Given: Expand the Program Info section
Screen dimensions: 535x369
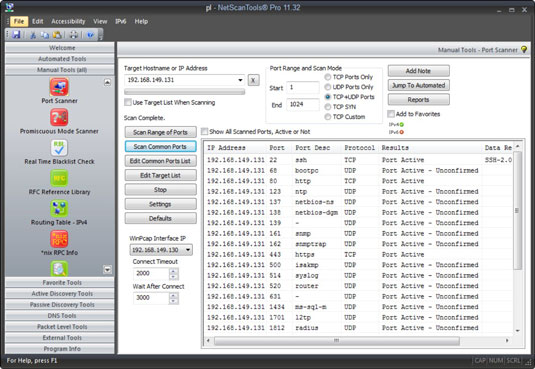Looking at the screenshot, I should point(60,349).
